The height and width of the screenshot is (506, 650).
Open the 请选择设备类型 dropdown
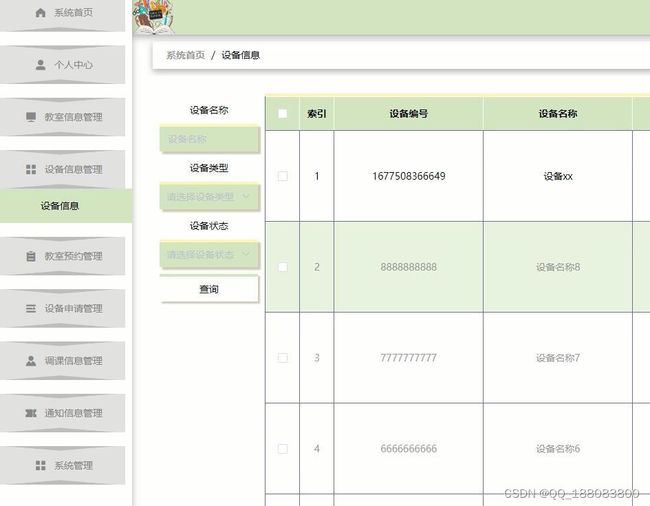tap(209, 197)
